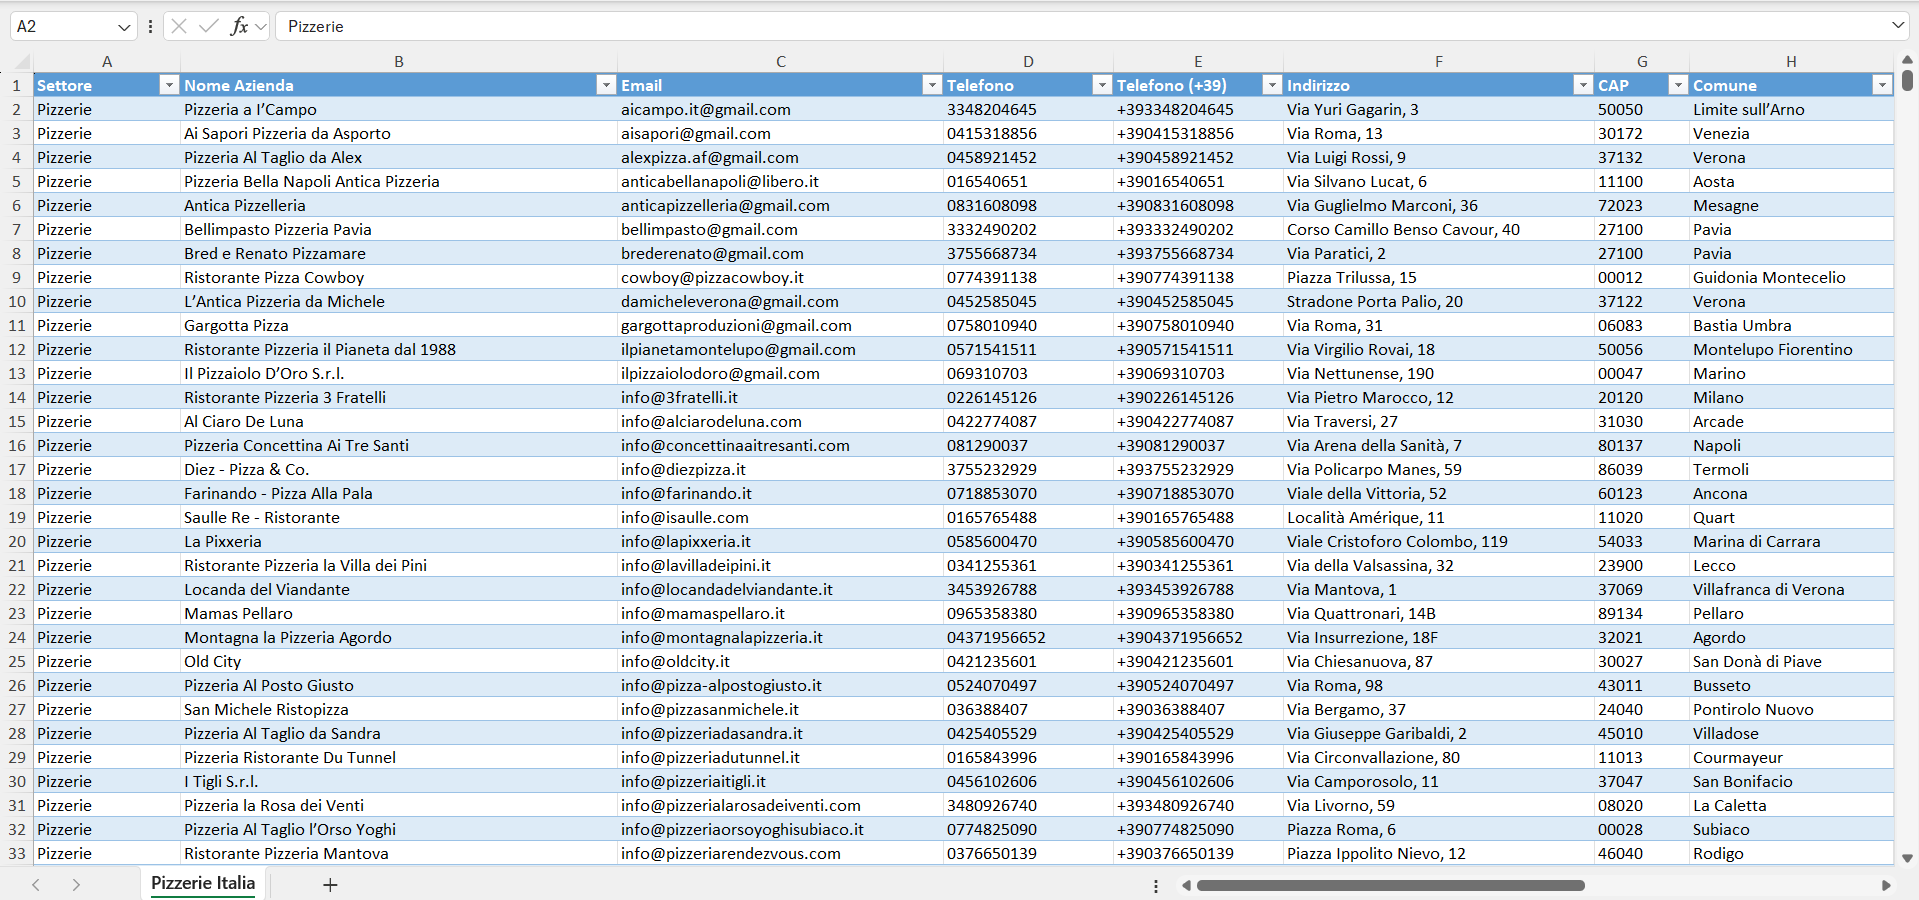Click the previous sheet navigation arrow

[36, 884]
